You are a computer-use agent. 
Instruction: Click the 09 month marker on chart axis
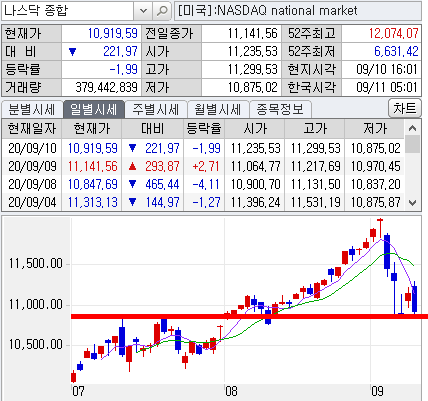pyautogui.click(x=377, y=390)
